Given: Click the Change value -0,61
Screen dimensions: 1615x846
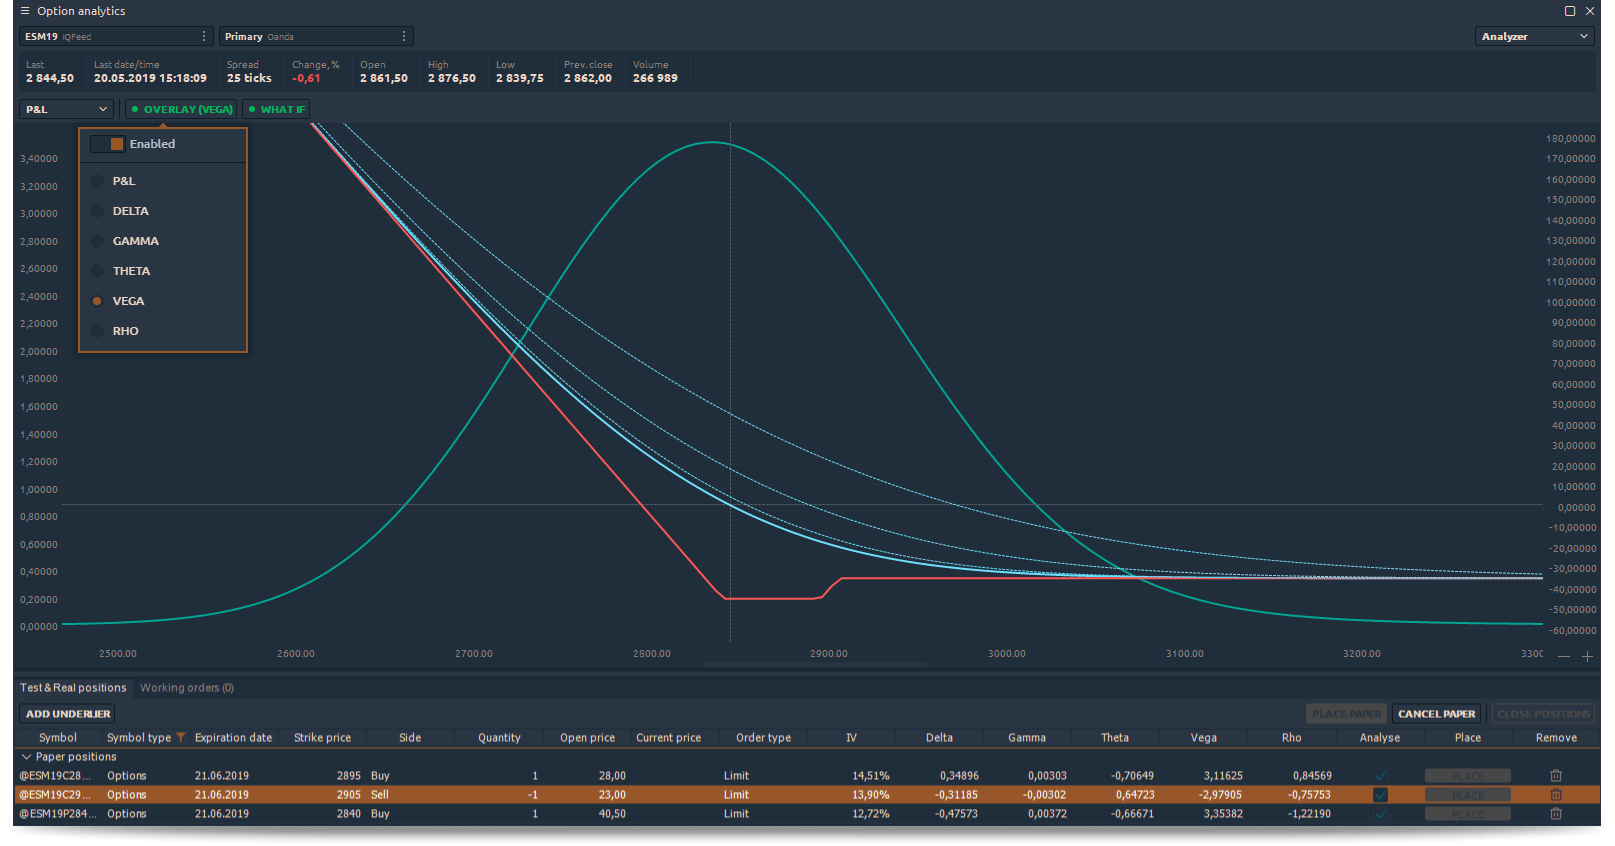Looking at the screenshot, I should tap(306, 78).
